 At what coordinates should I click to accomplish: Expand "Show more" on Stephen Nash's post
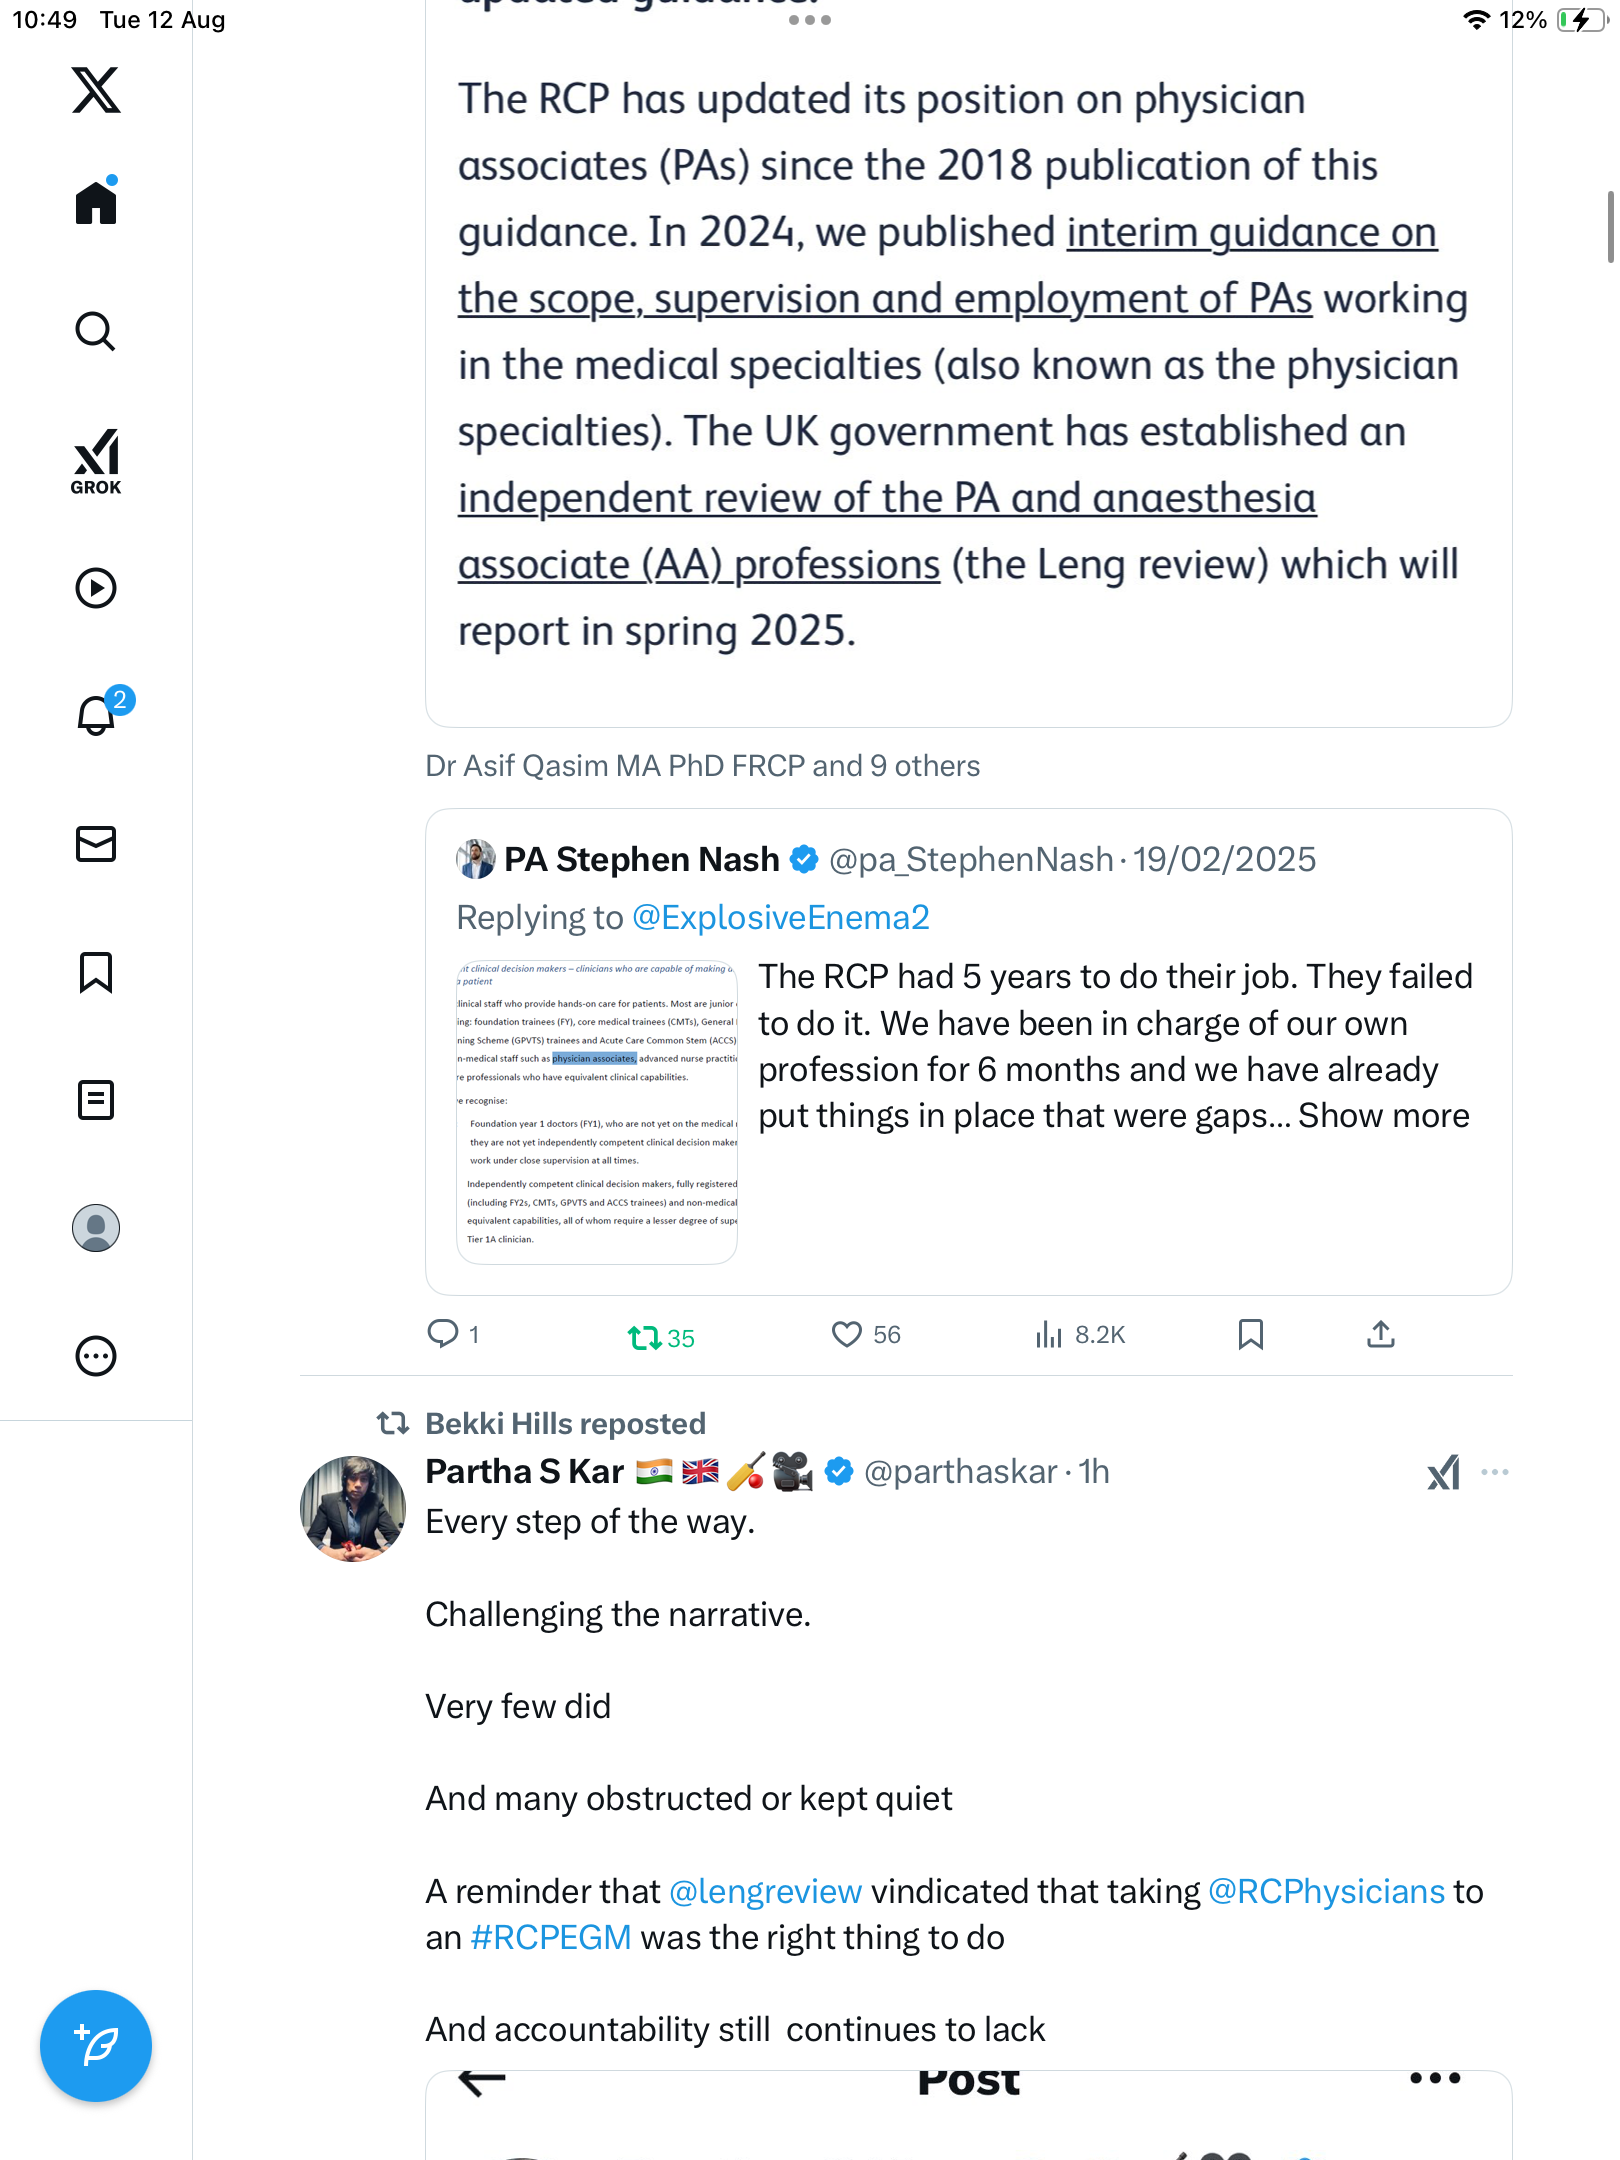click(x=1383, y=1116)
